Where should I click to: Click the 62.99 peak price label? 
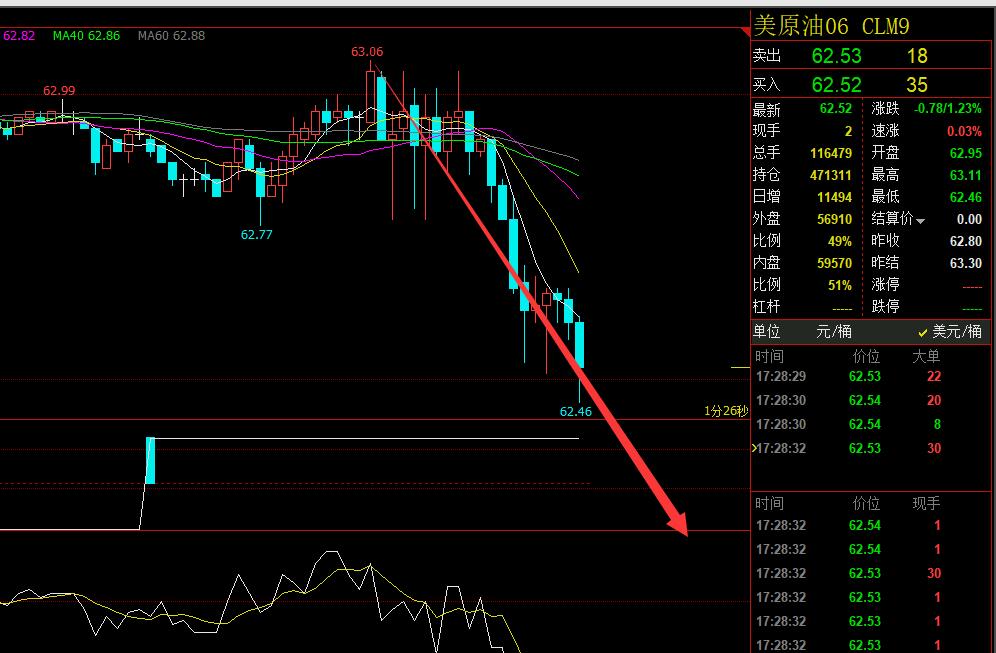59,91
